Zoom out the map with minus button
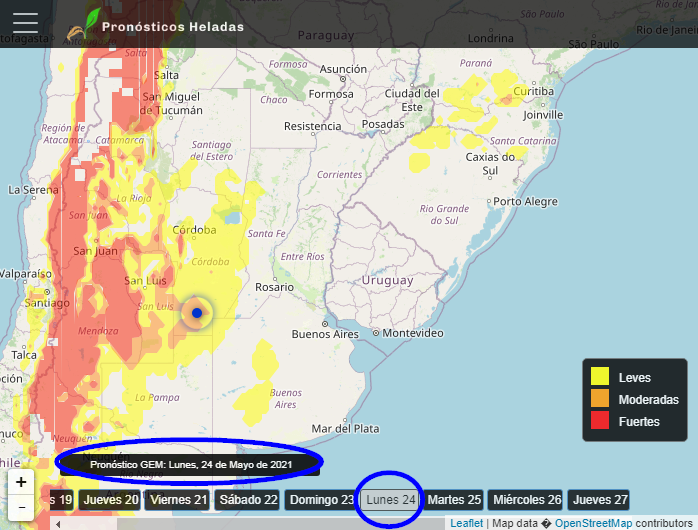 (21, 507)
